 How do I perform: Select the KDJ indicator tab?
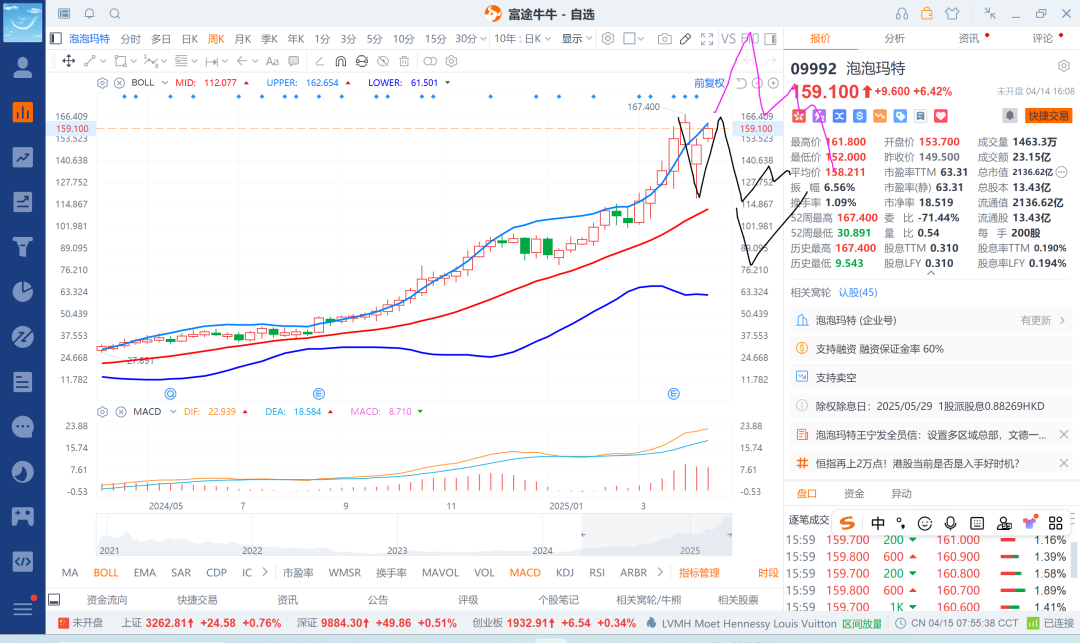tap(565, 572)
